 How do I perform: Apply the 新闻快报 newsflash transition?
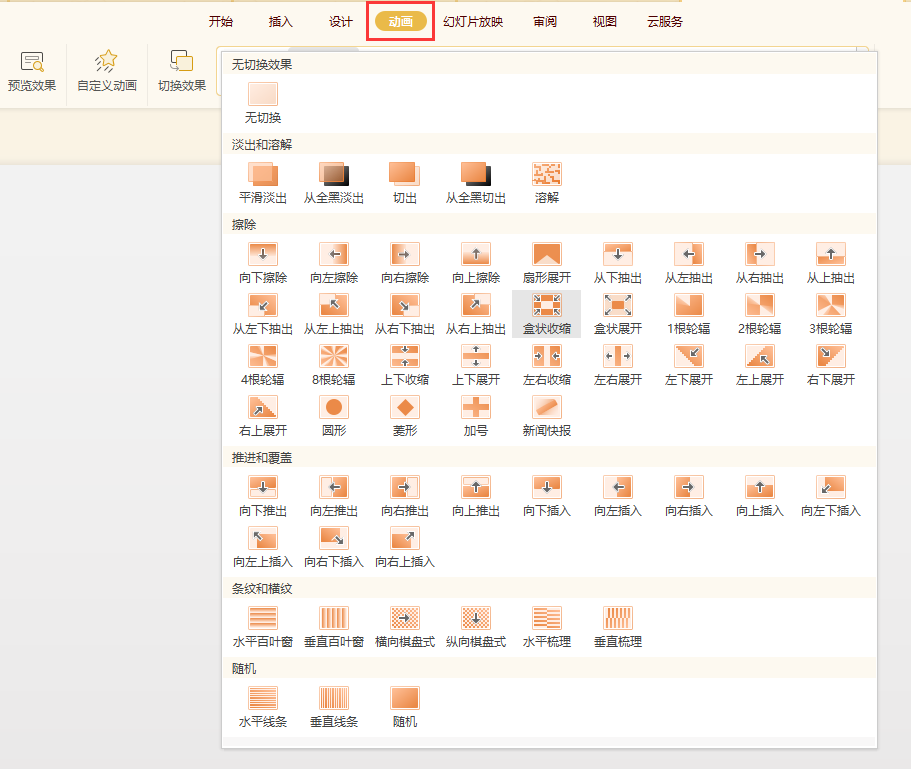[547, 407]
